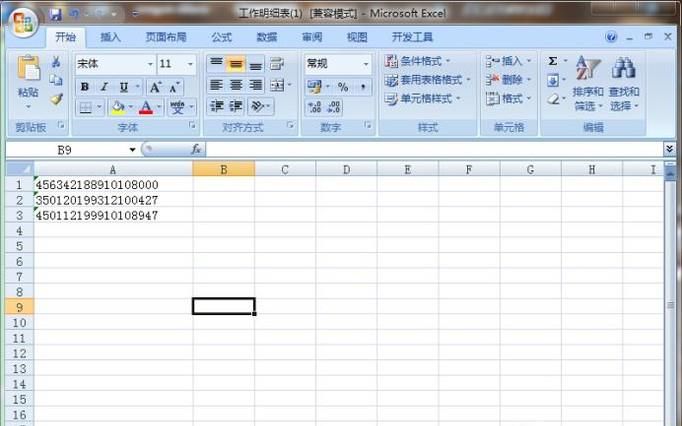Screen dimensions: 682x426
Task: Switch to the 公式 Formulas tab
Action: (222, 37)
